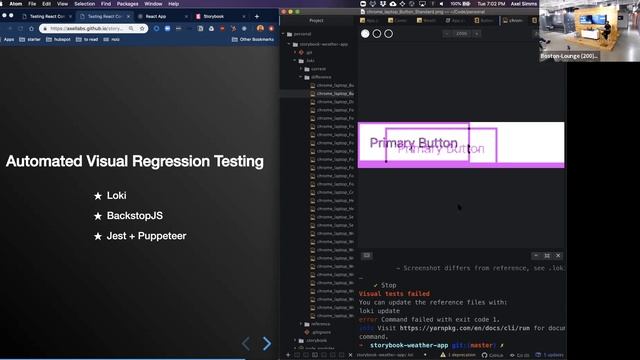Maximize the terminal panel
The width and height of the screenshot is (640, 360).
click(547, 256)
